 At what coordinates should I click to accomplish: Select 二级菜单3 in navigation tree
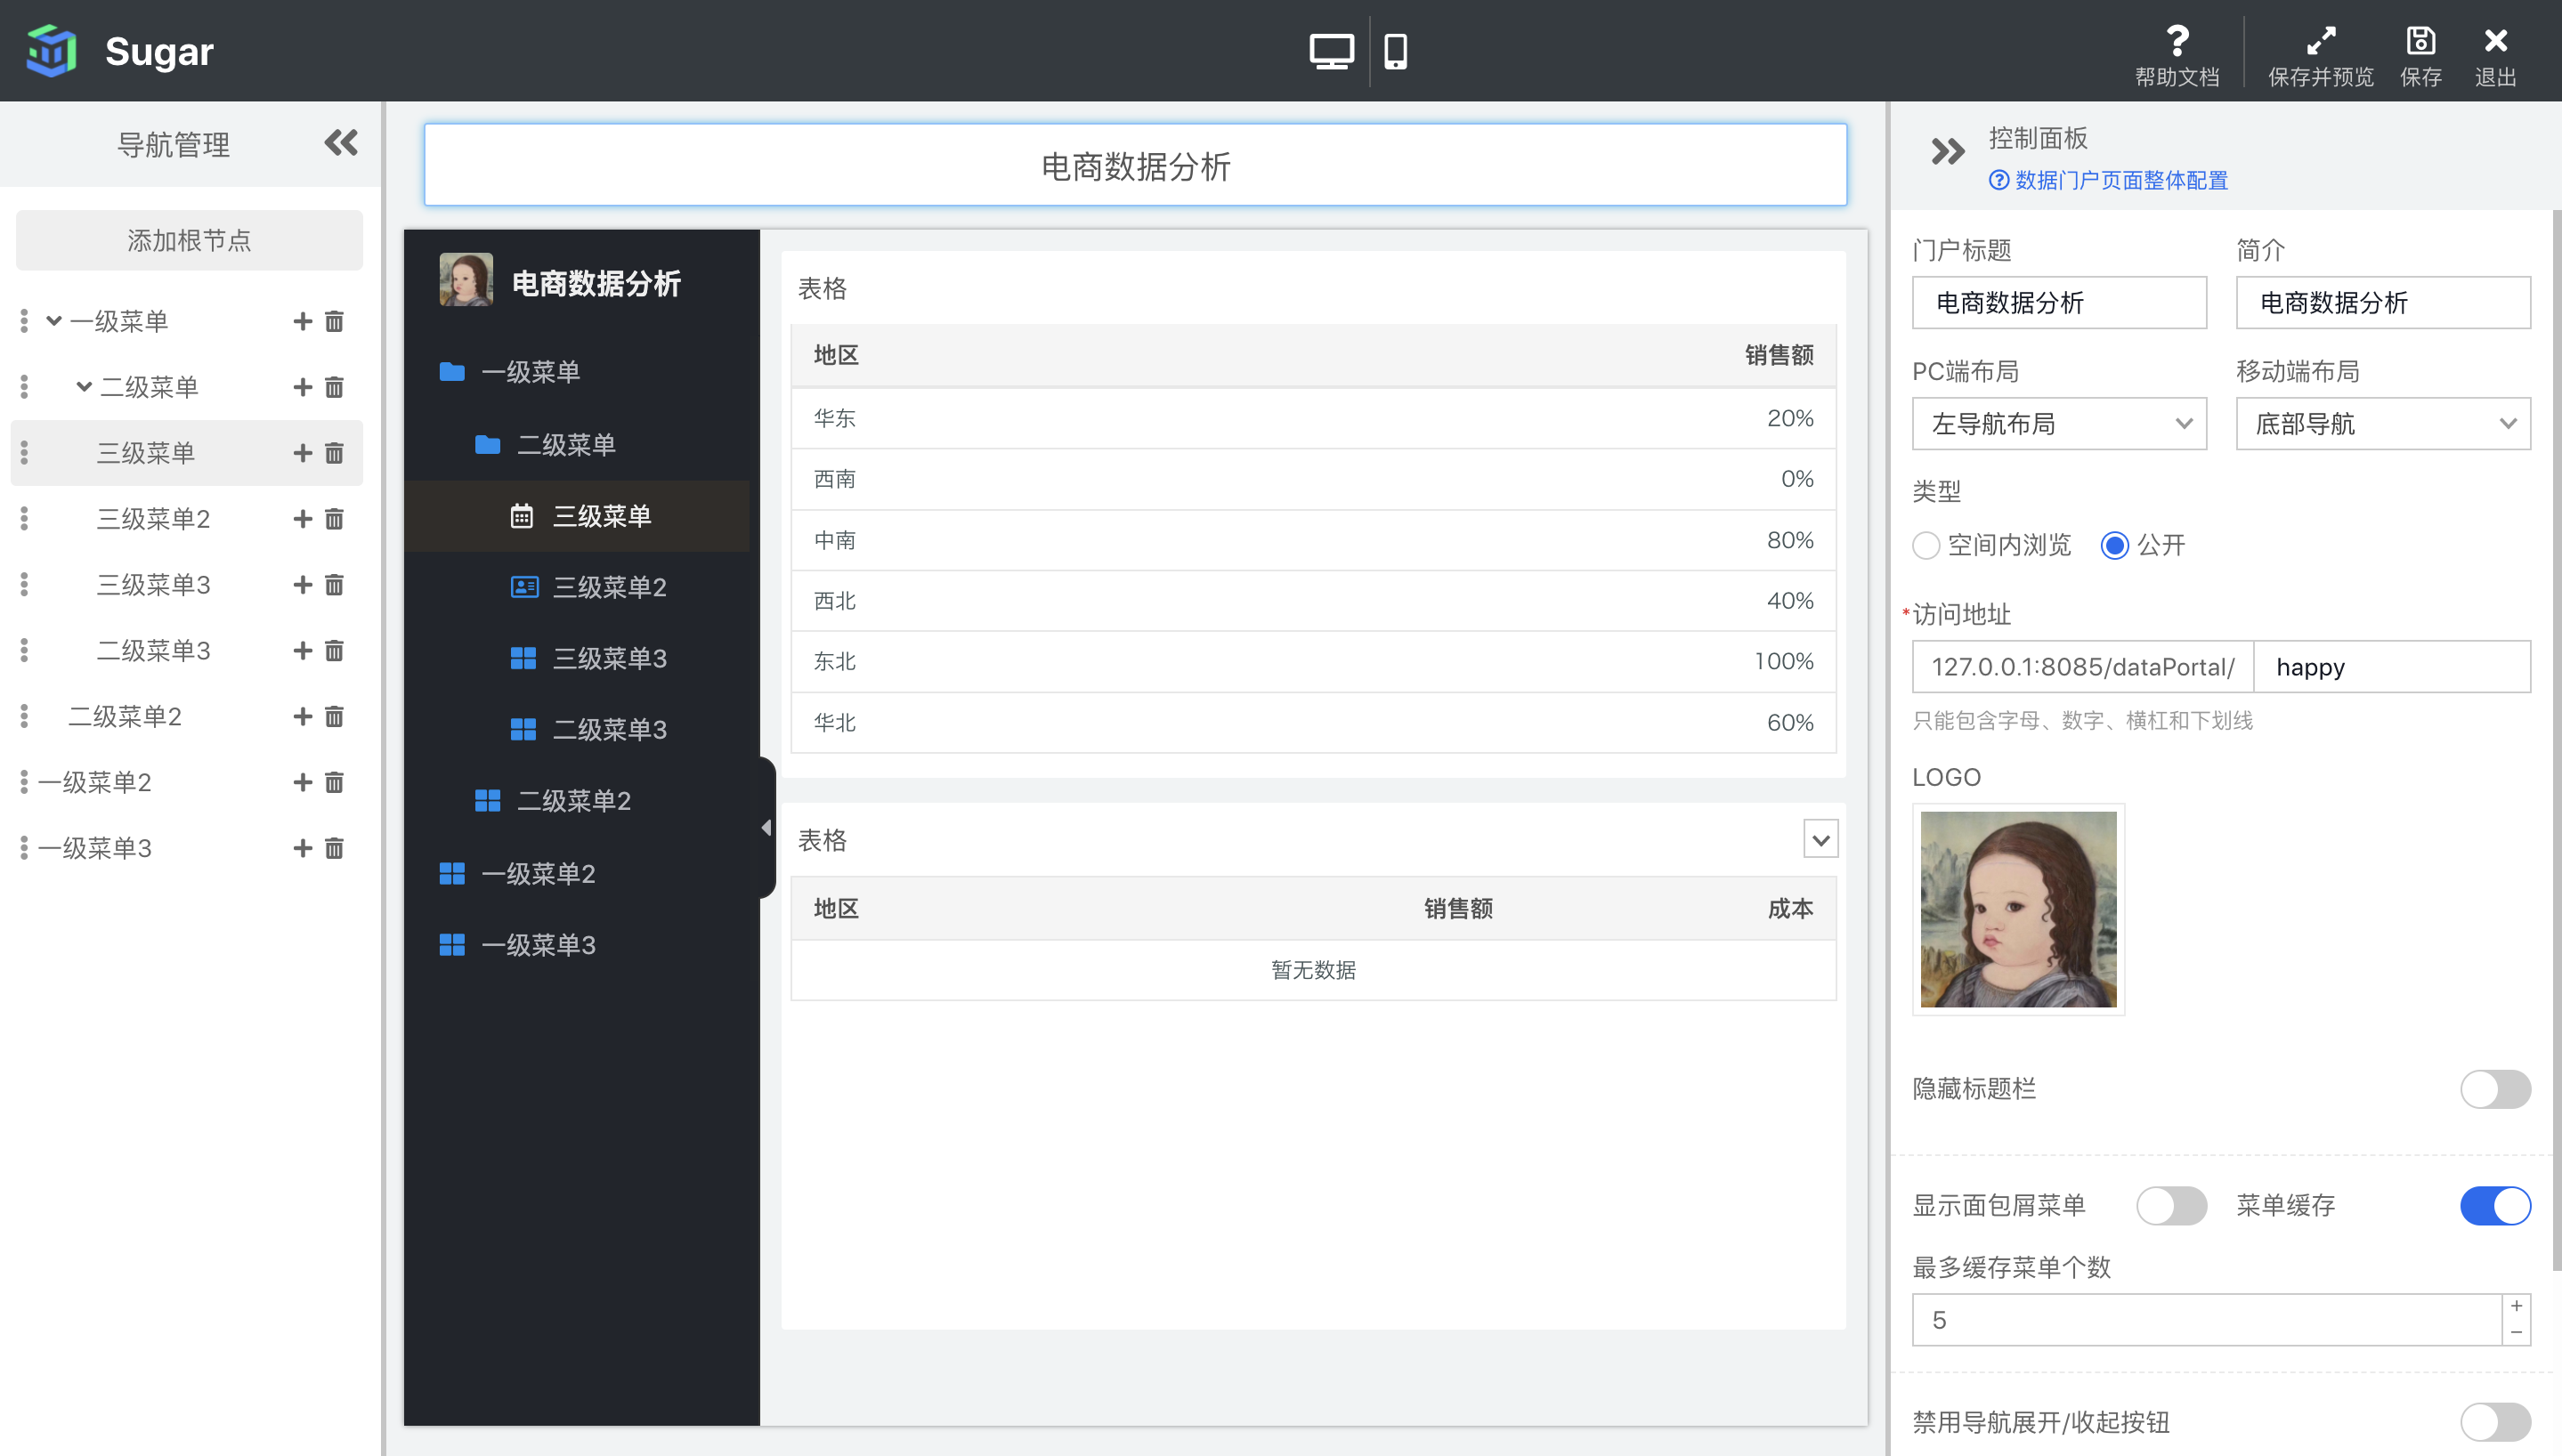(153, 651)
